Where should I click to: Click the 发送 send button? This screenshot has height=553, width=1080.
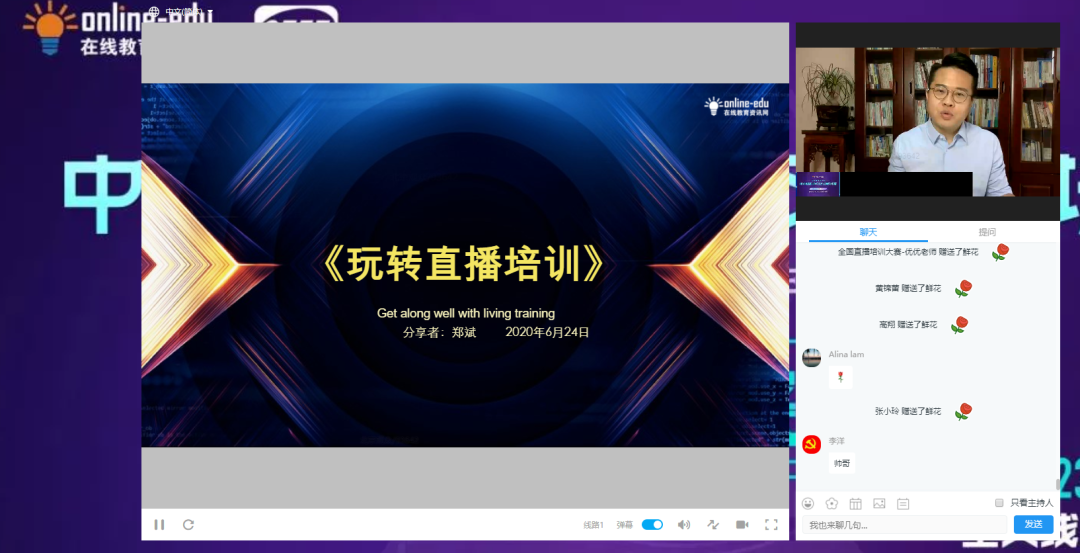tap(1033, 524)
